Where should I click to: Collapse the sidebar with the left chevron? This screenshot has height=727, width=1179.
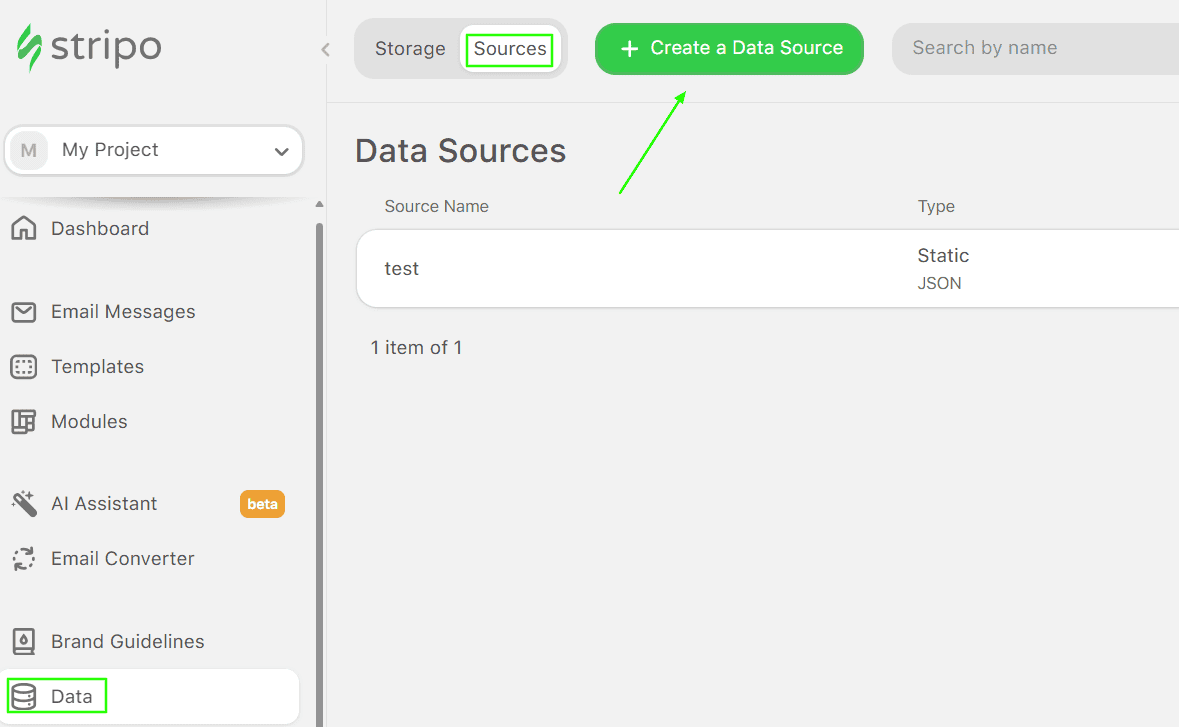(325, 50)
